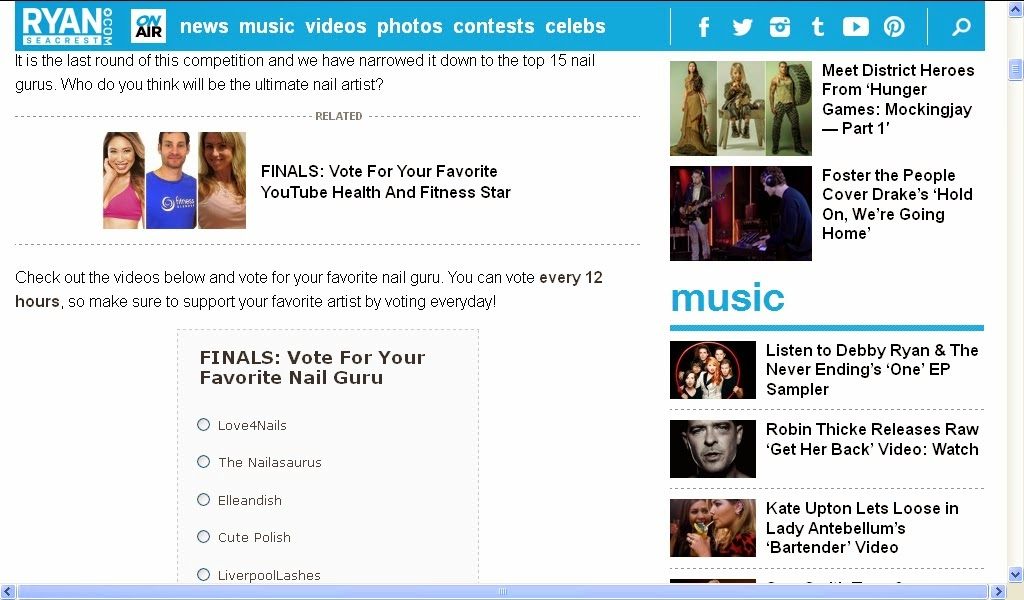The width and height of the screenshot is (1024, 600).
Task: Select The Nailasaurus radio option
Action: tap(204, 462)
